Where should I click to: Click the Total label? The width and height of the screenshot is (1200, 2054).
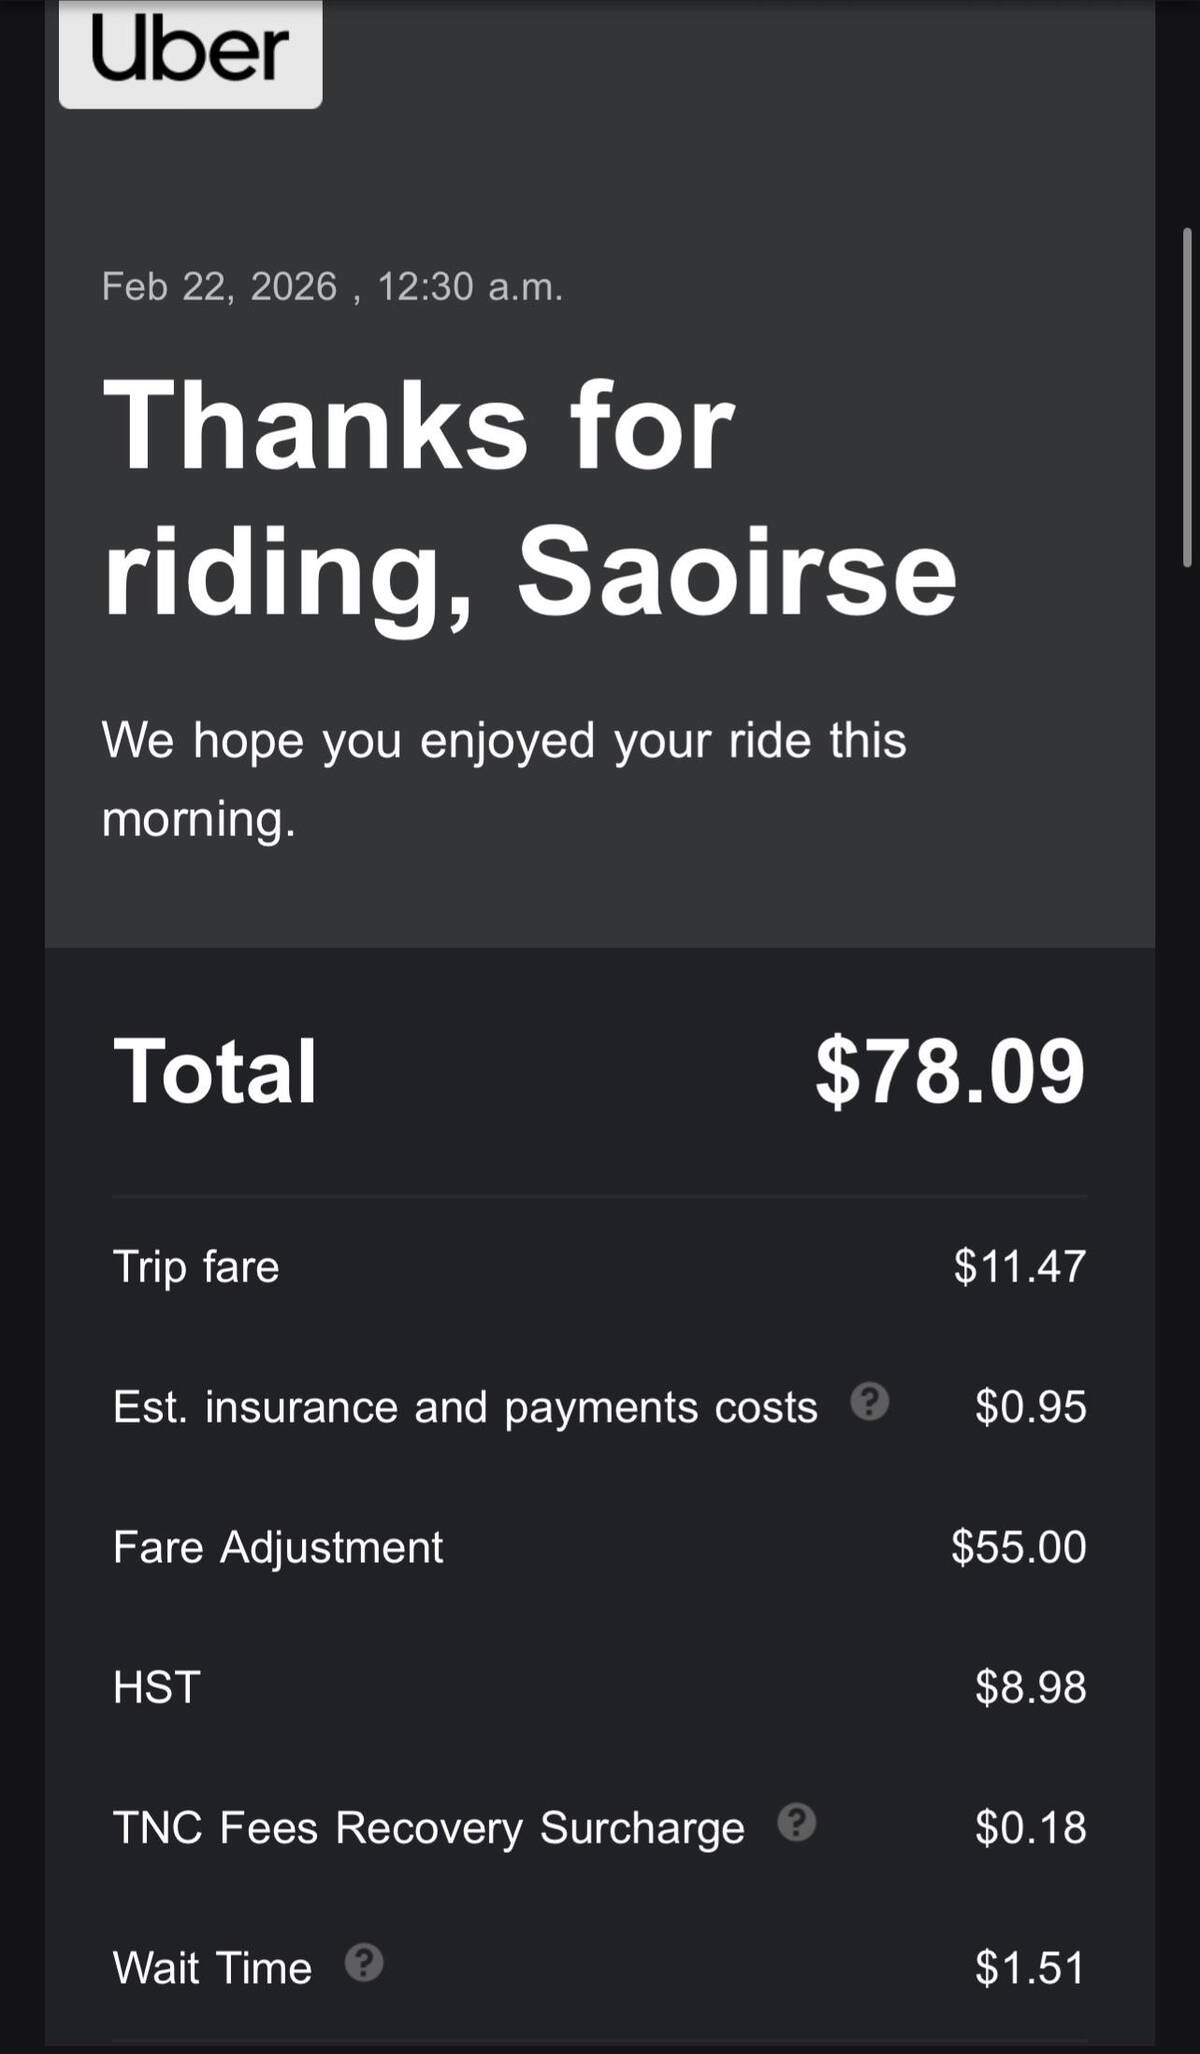tap(215, 1071)
